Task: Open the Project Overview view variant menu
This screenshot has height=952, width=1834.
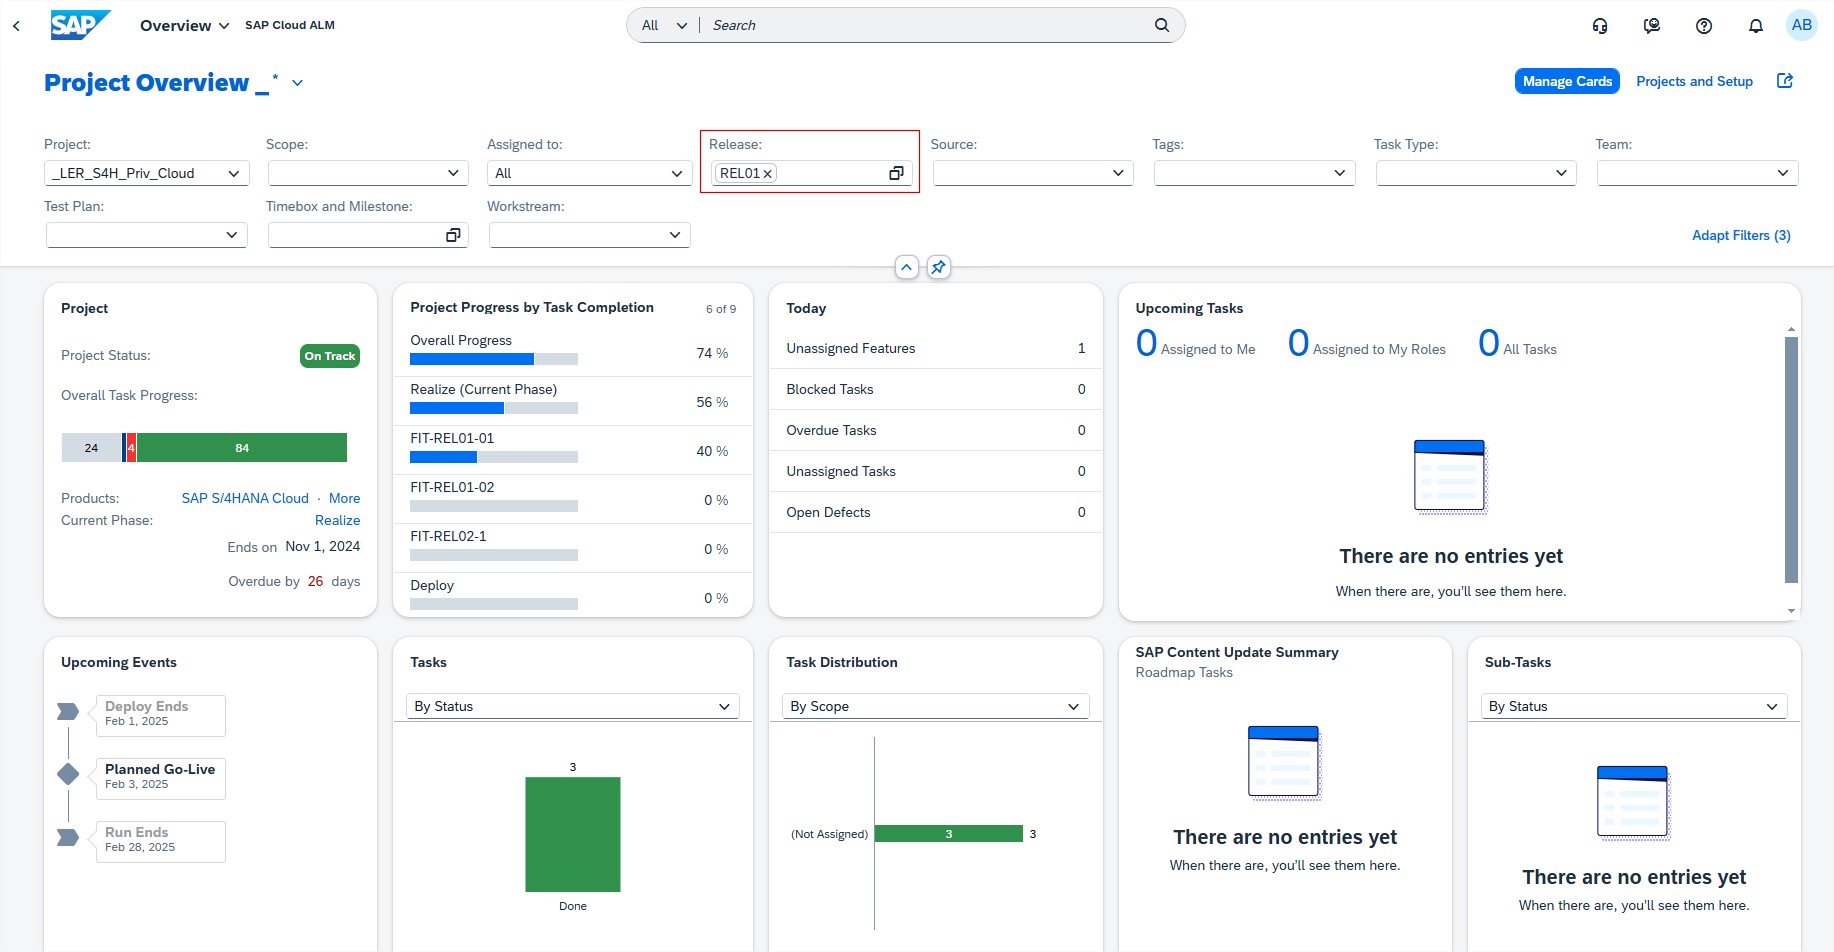Action: [297, 83]
